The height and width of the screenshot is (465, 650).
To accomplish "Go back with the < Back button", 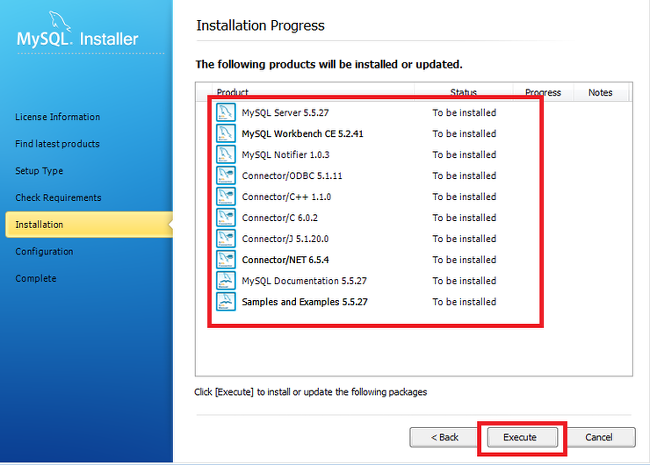I will tap(444, 437).
